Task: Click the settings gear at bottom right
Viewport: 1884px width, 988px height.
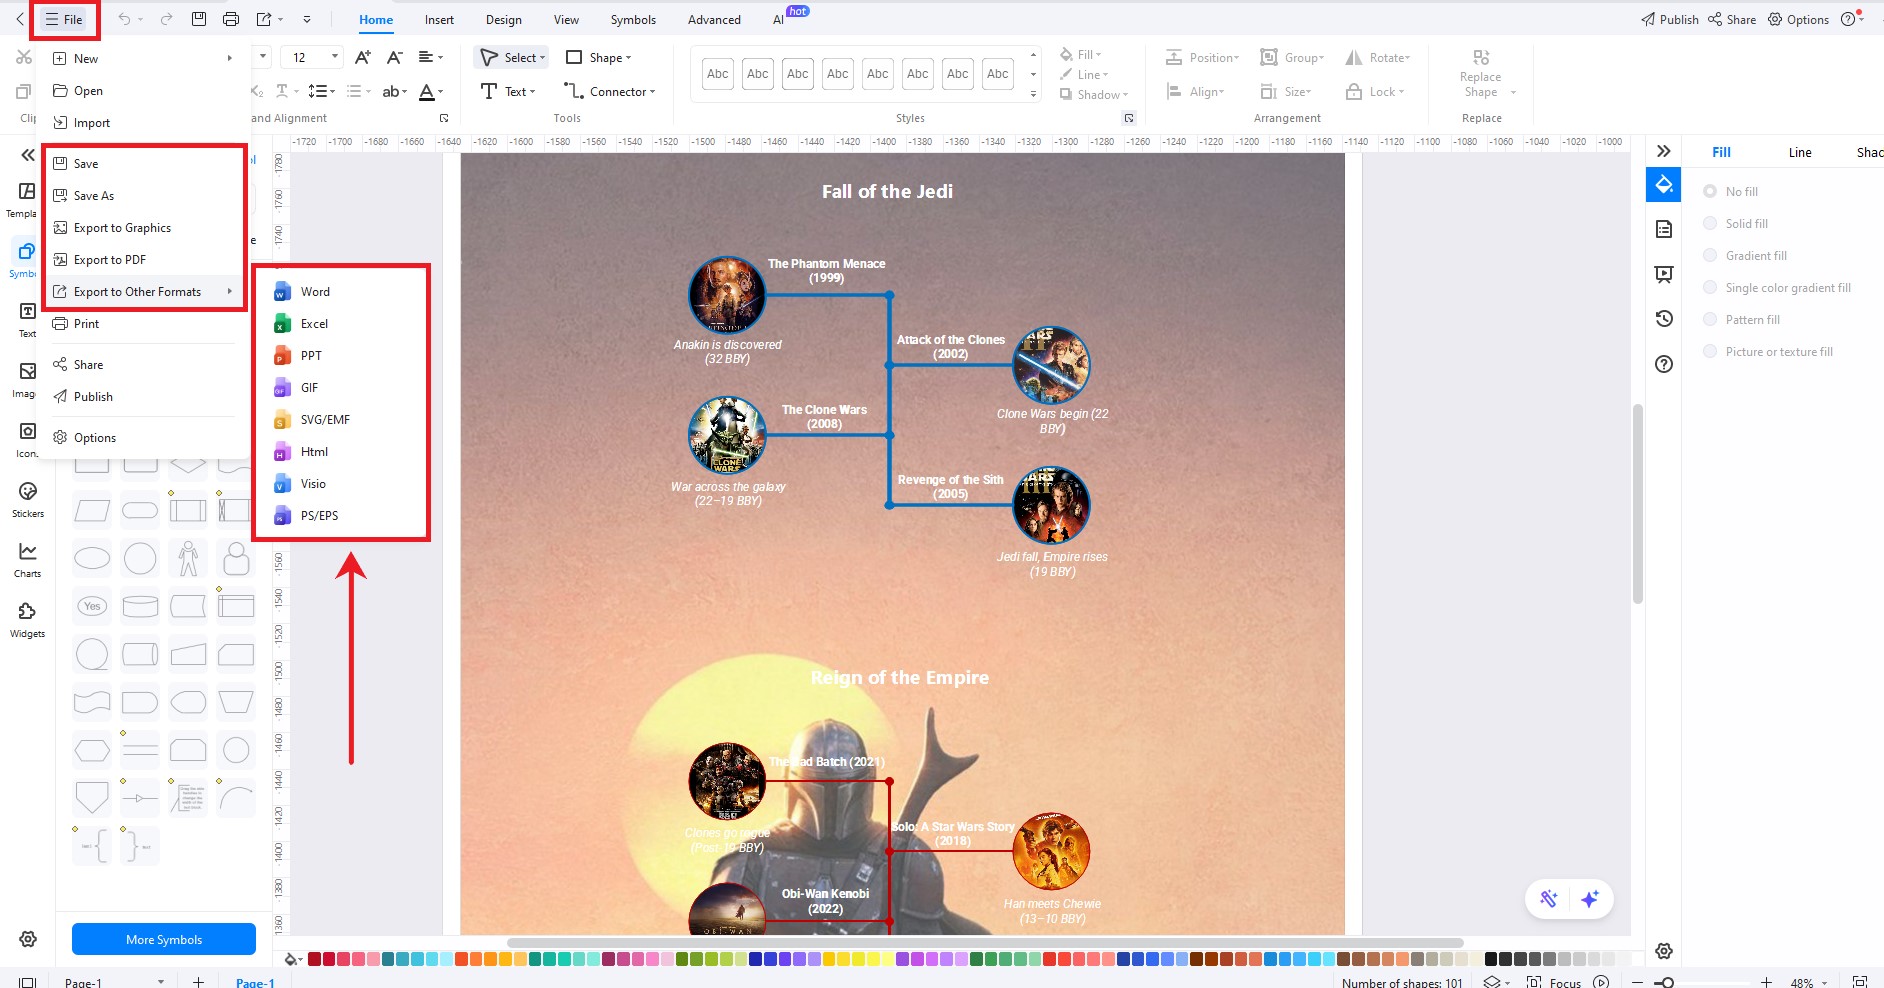Action: pos(1664,951)
